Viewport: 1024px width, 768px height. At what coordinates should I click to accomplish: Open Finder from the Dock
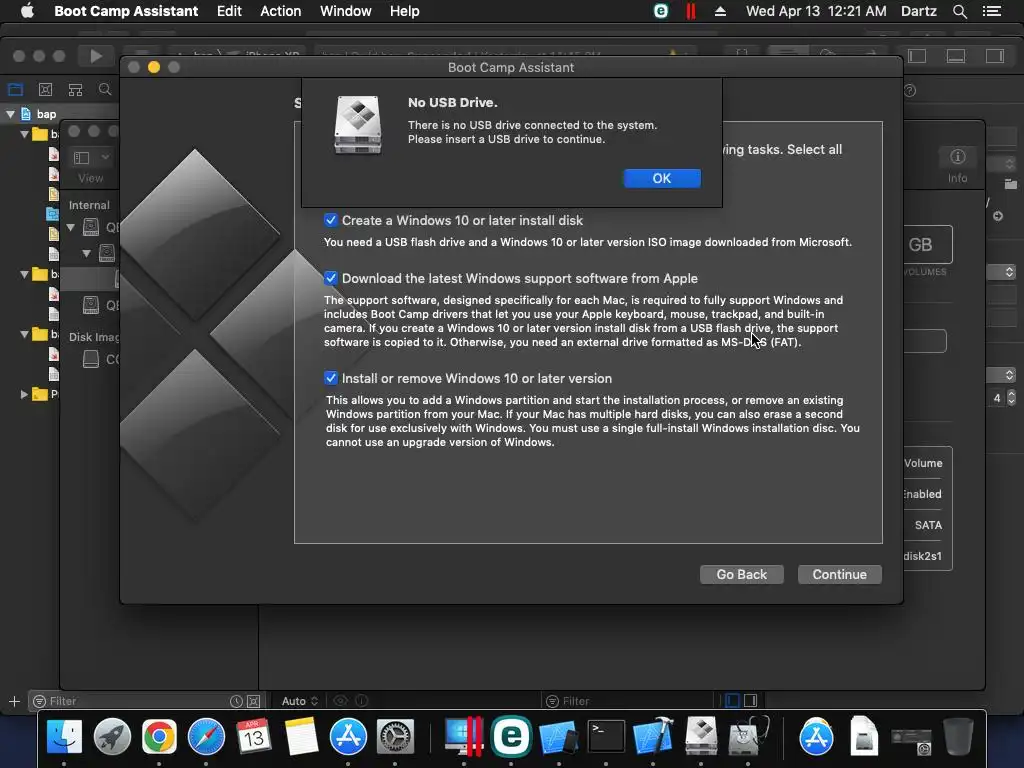pyautogui.click(x=64, y=736)
